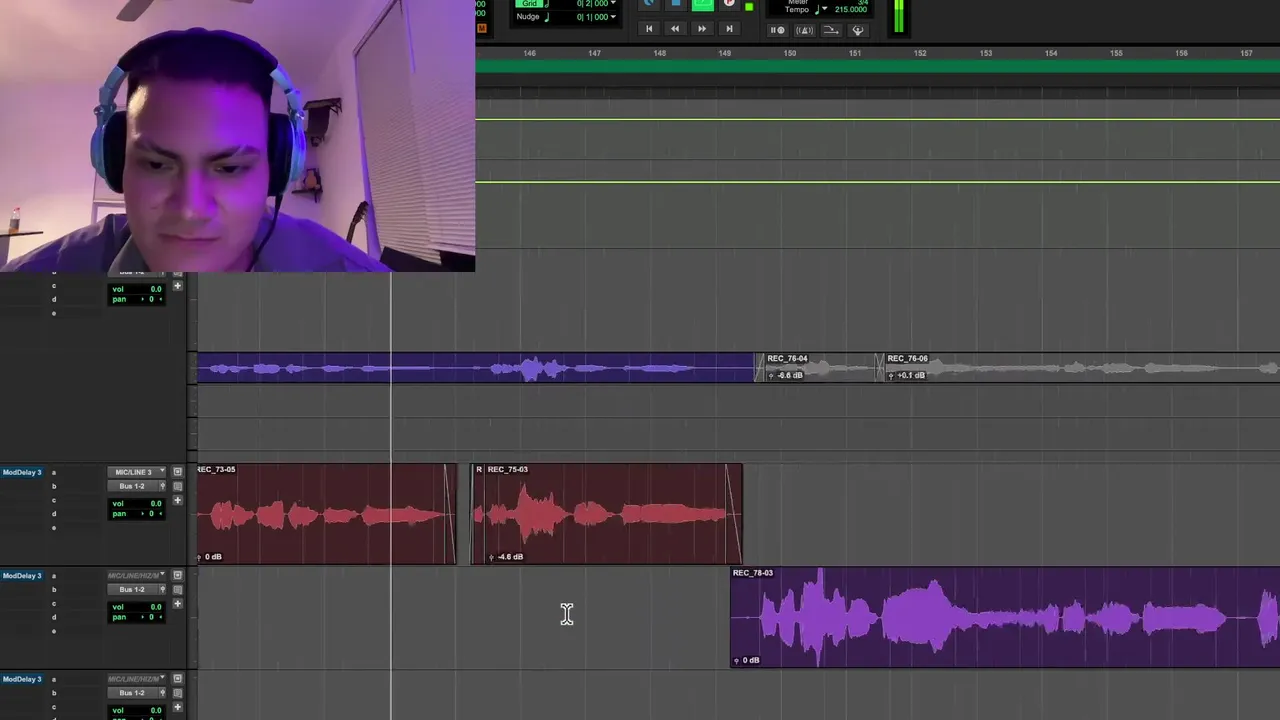
Task: Click the Go to End transport button
Action: tap(729, 29)
